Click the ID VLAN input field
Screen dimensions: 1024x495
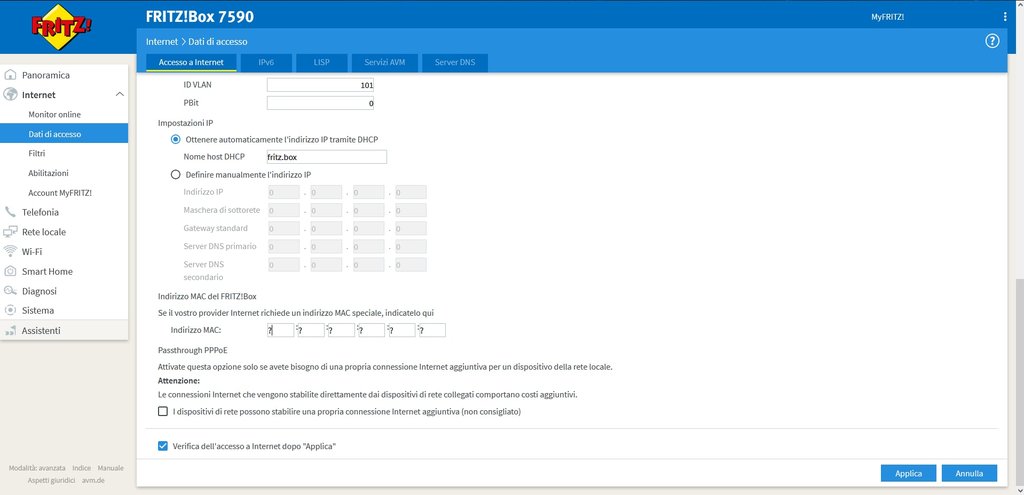click(321, 85)
